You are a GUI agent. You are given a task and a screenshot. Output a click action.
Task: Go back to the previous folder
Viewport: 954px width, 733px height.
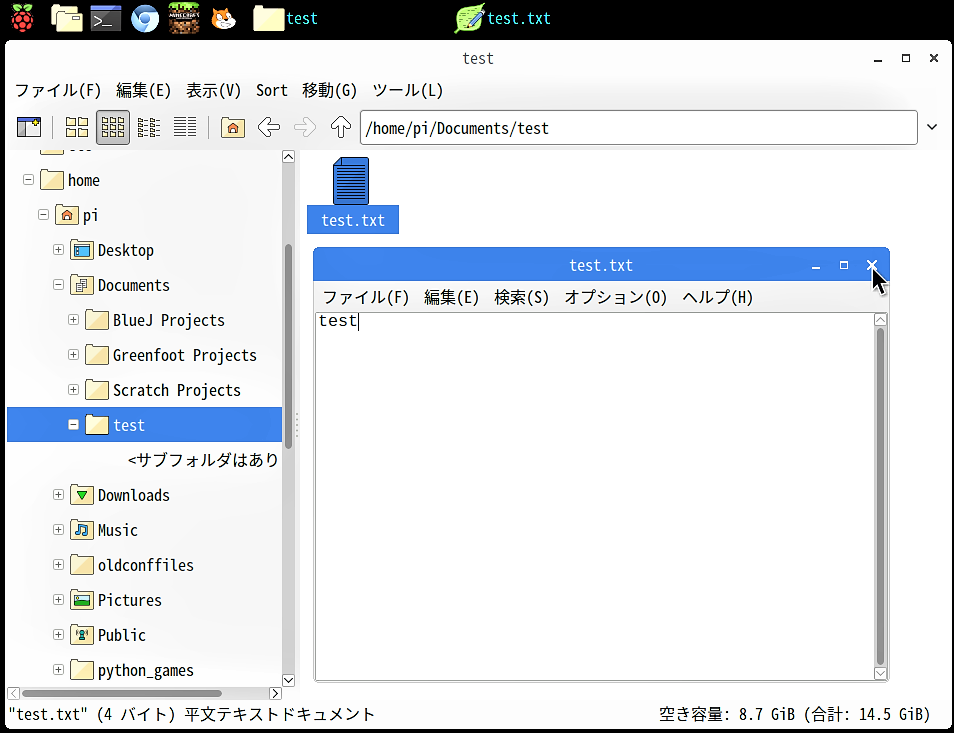click(x=268, y=127)
